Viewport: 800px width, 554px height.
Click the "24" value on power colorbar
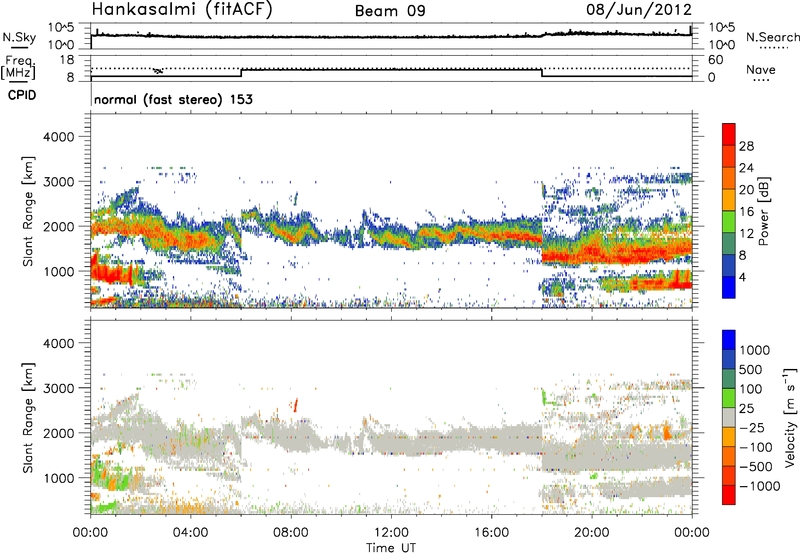pyautogui.click(x=746, y=168)
